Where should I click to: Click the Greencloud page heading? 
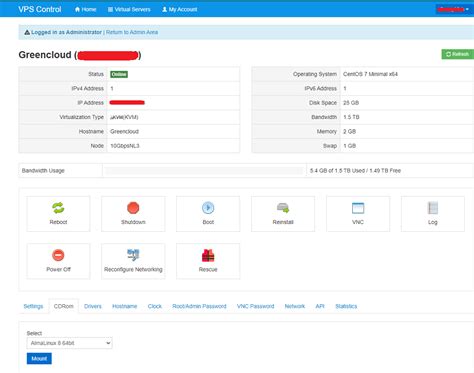[x=80, y=55]
